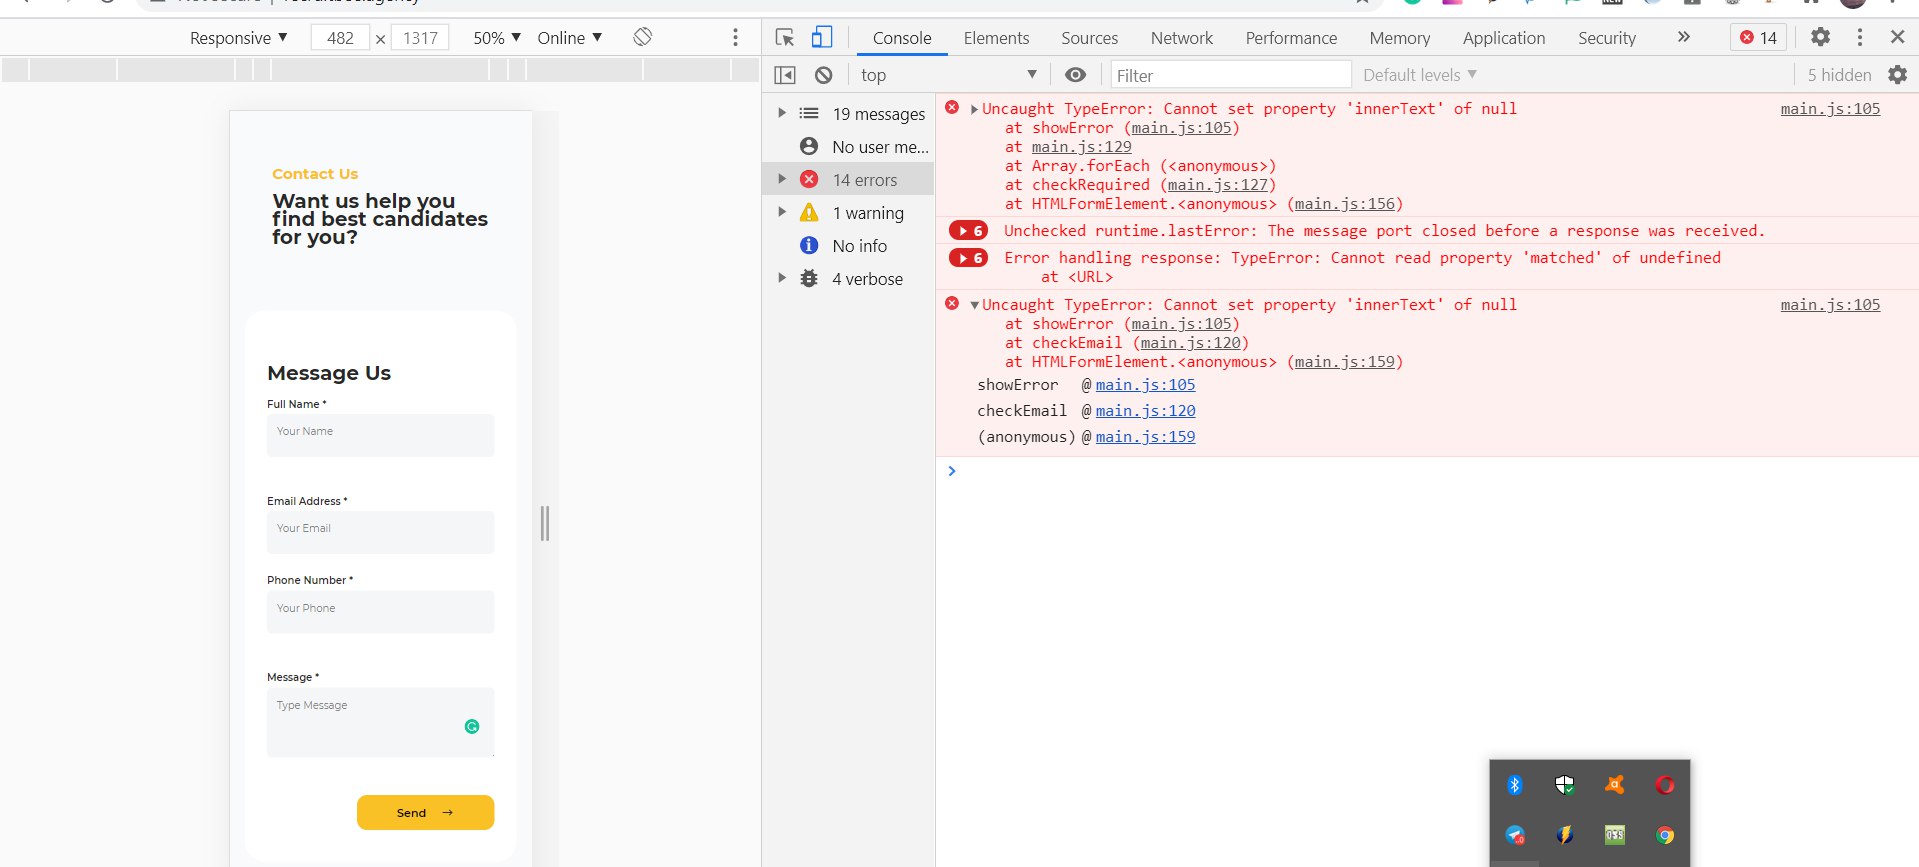Viewport: 1919px width, 867px height.
Task: Click the Type Message textarea
Action: point(380,722)
